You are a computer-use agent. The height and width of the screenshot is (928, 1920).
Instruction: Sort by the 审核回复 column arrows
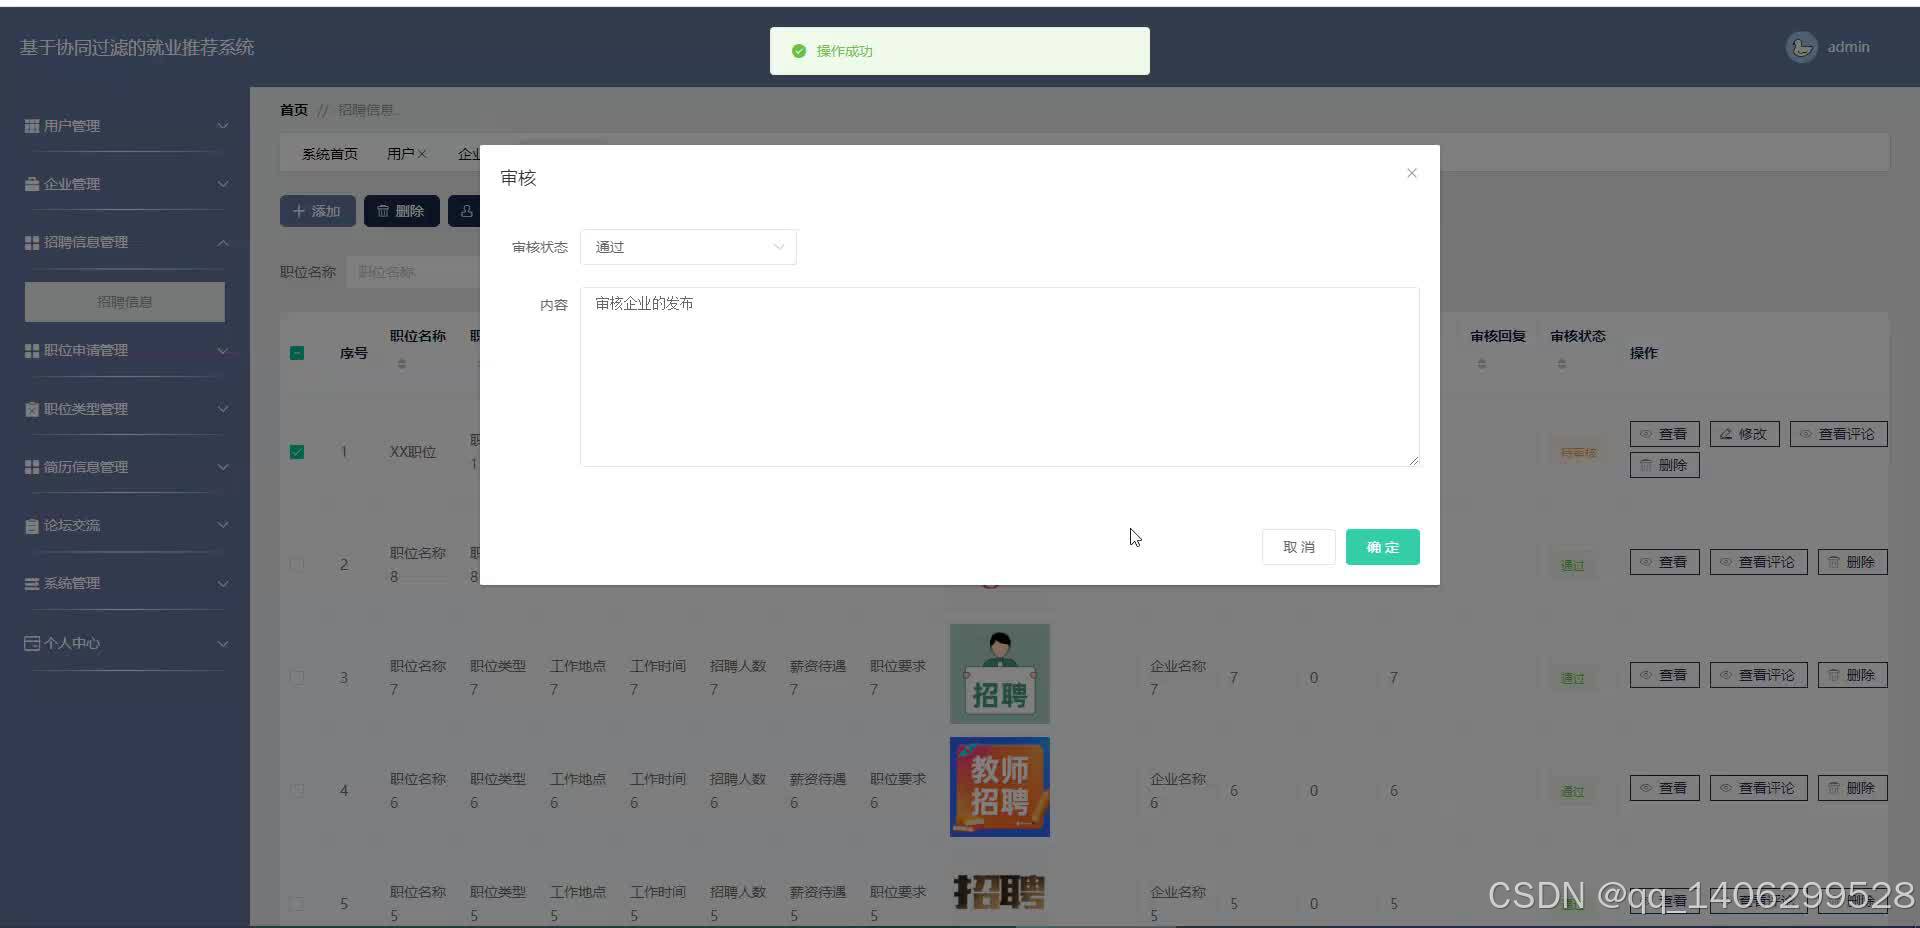tap(1482, 364)
